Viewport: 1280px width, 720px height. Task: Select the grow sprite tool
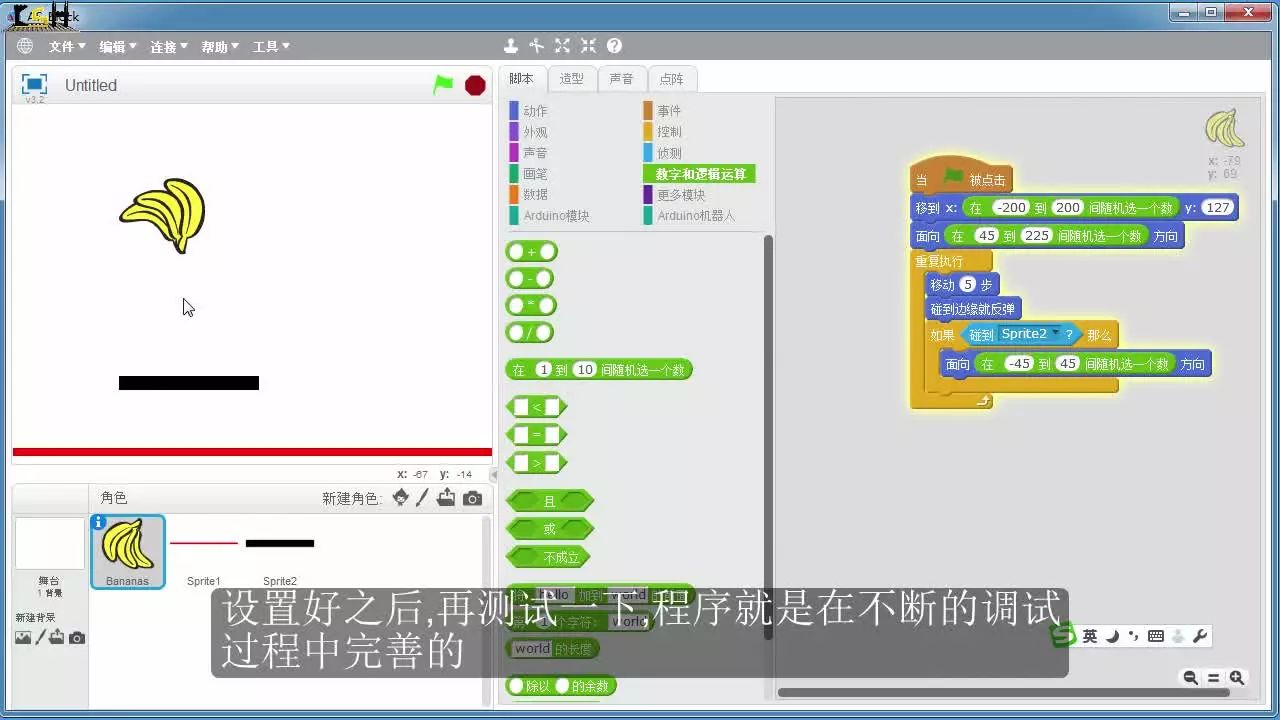(x=563, y=46)
